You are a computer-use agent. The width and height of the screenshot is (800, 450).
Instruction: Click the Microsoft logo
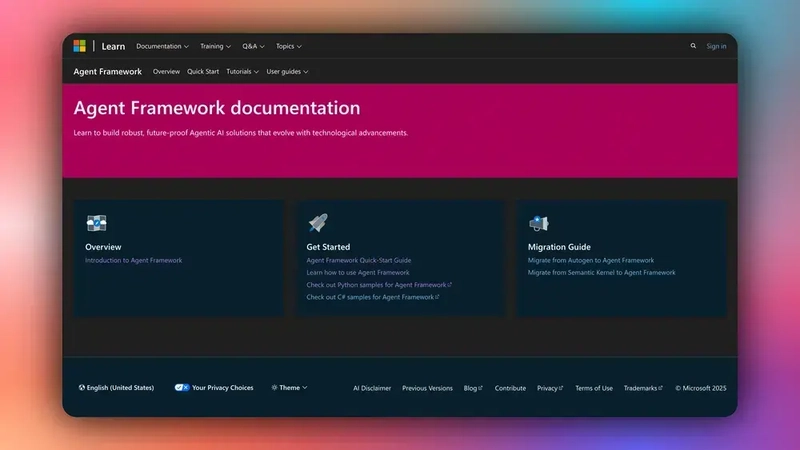point(80,46)
